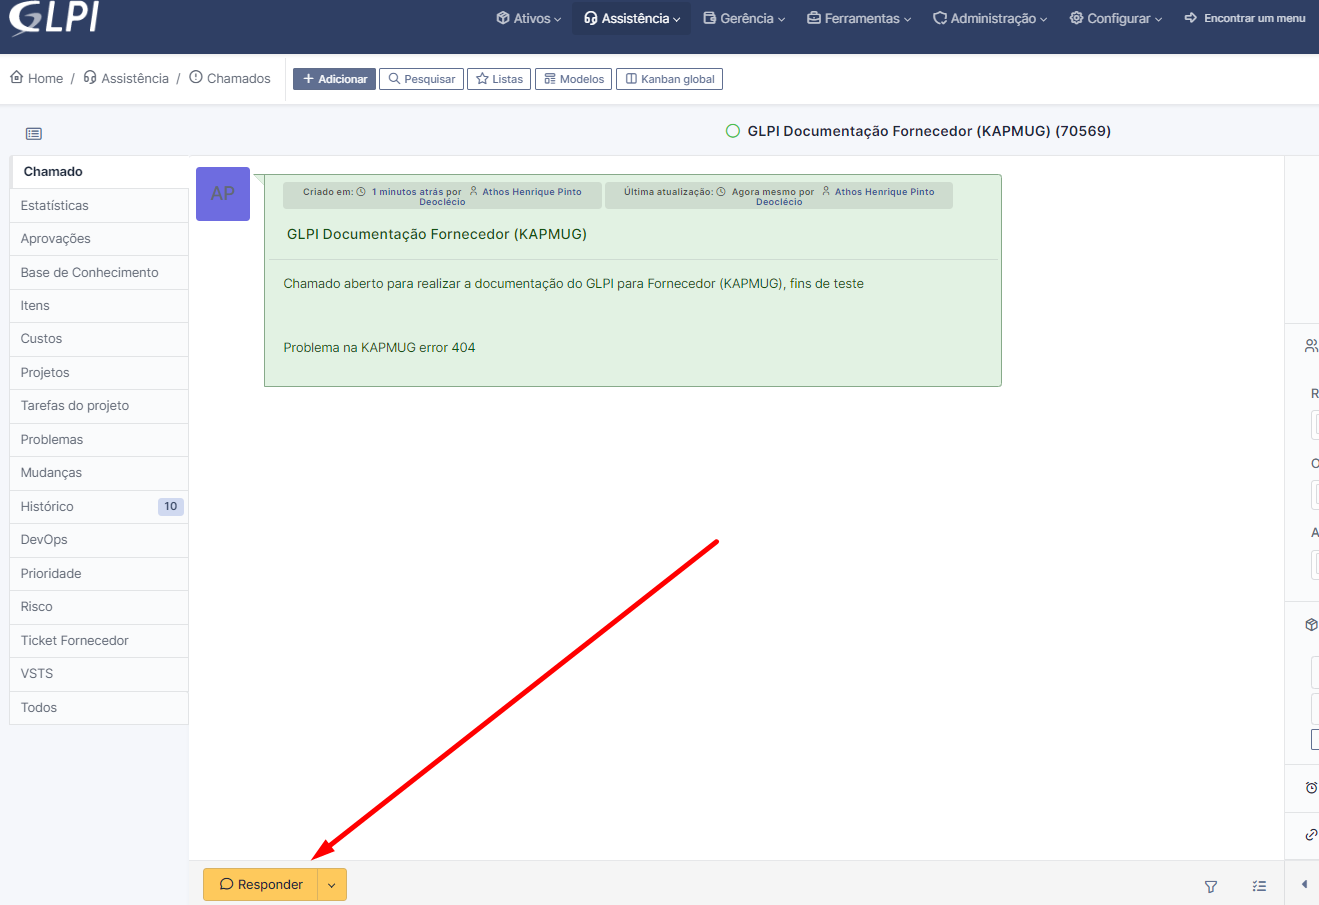Select the Estatísticas tab

pos(99,205)
